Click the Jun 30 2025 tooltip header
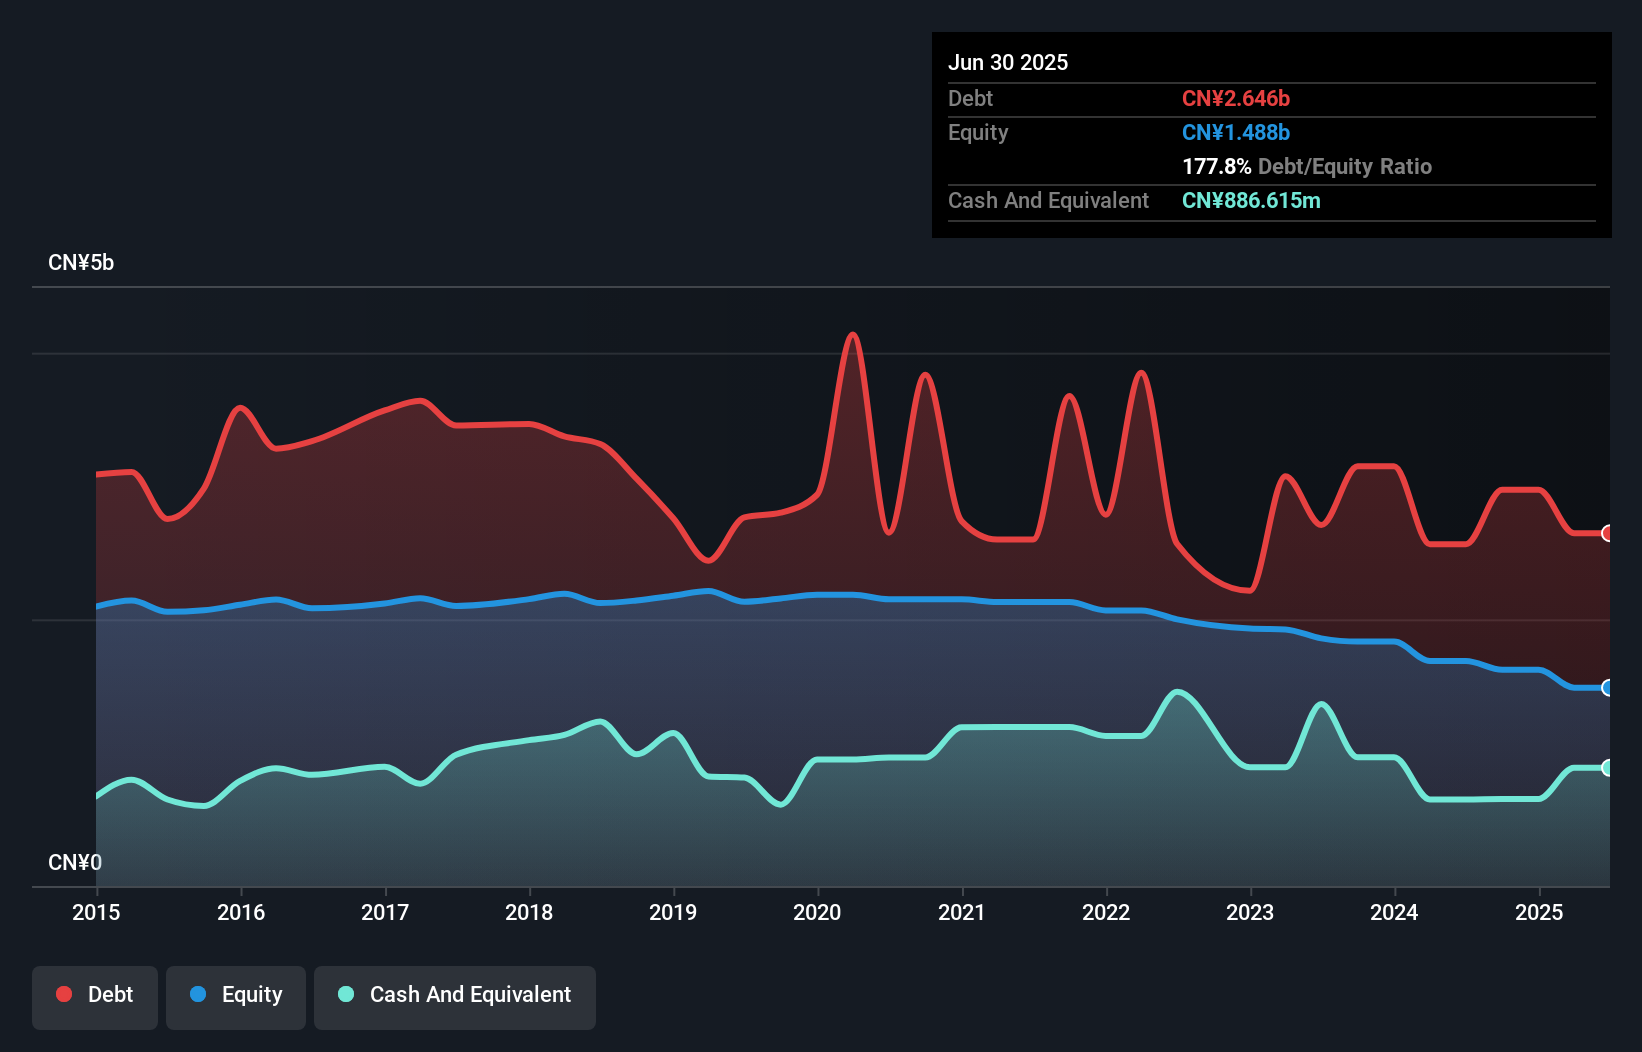Screen dimensions: 1642x1052 coord(1008,62)
